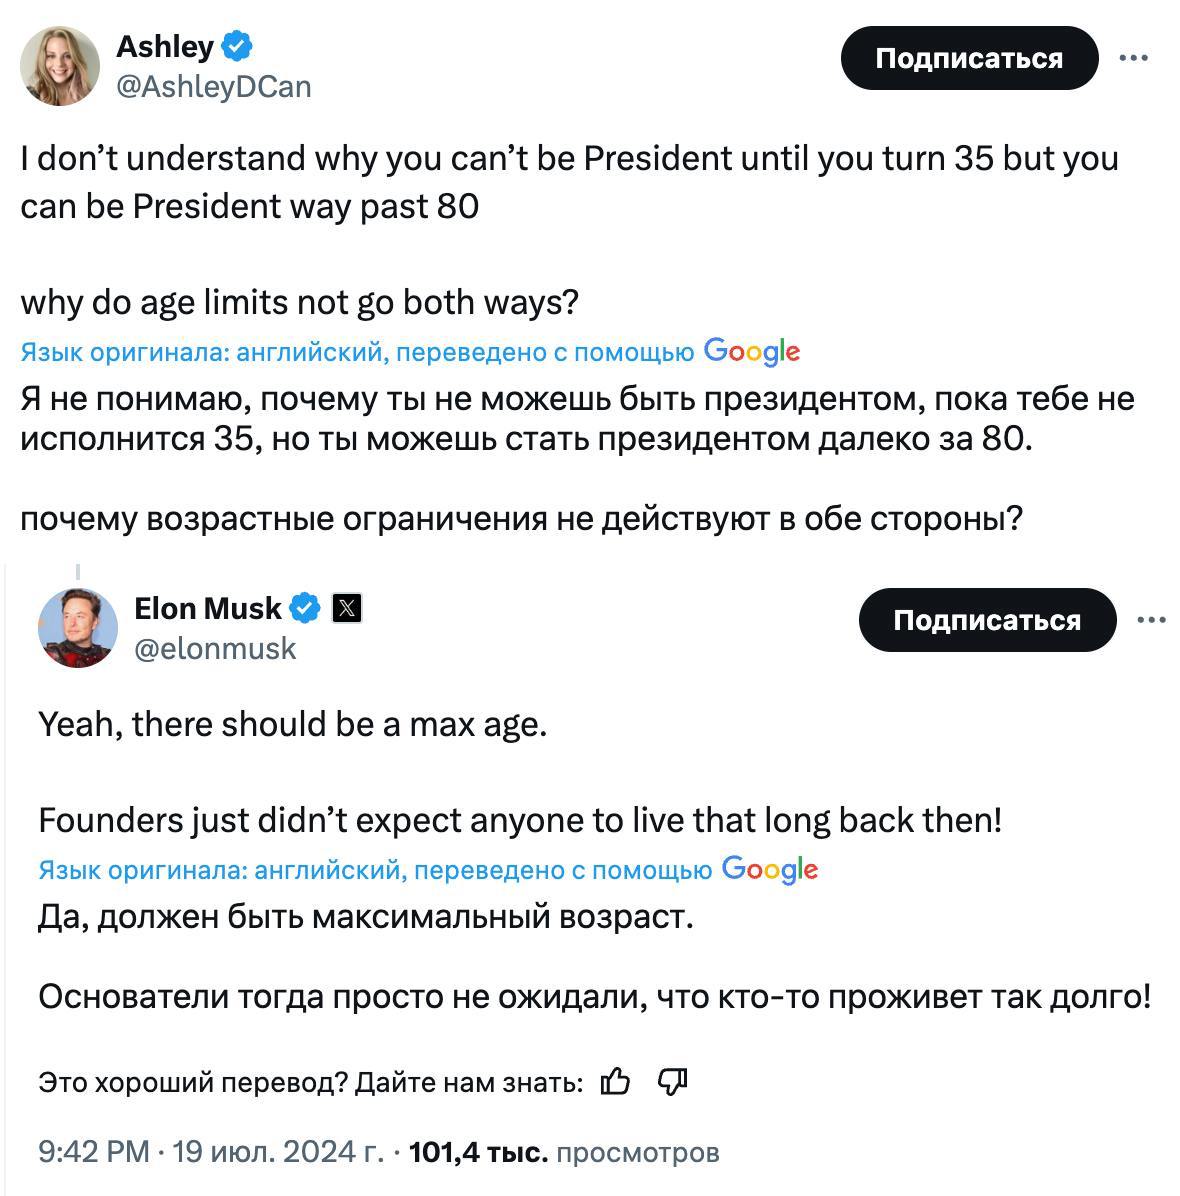Click the @elonmusk handle

pyautogui.click(x=215, y=649)
